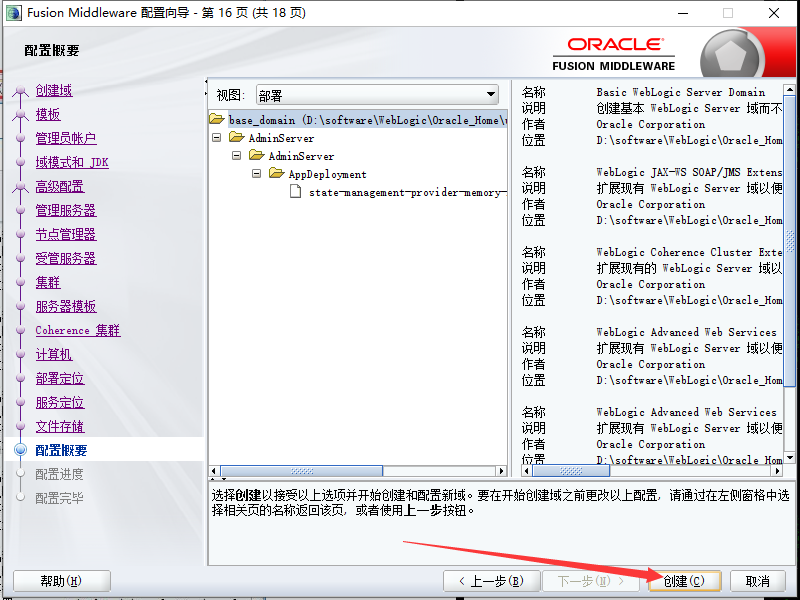Viewport: 800px width, 600px height.
Task: Click the 上一步(B) back button
Action: [491, 581]
